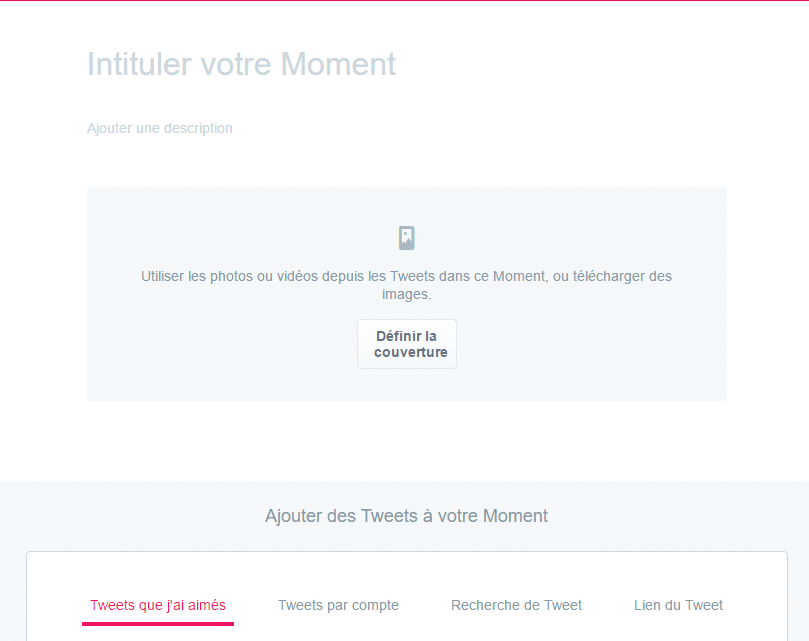Click the 'Utiliser les photos ou vidéos' hint text
Screen dimensions: 809x641
(x=407, y=285)
